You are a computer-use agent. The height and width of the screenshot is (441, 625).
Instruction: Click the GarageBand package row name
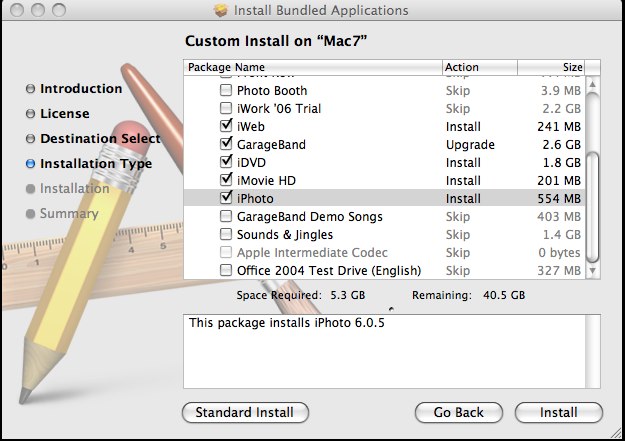click(271, 144)
